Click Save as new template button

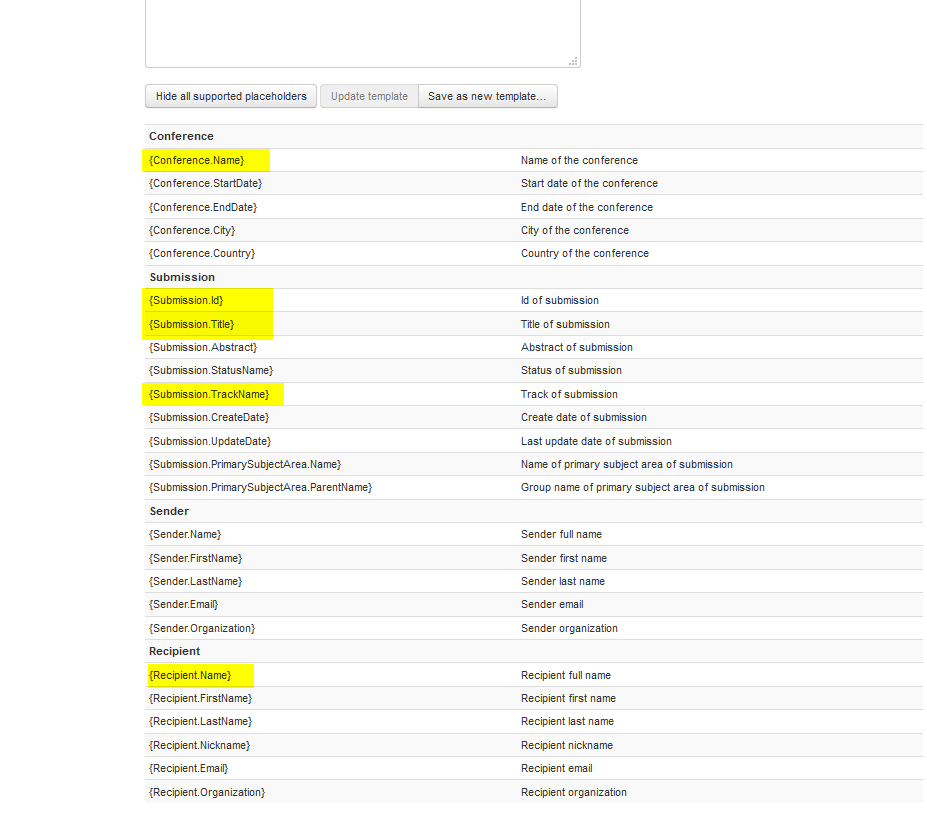tap(487, 96)
